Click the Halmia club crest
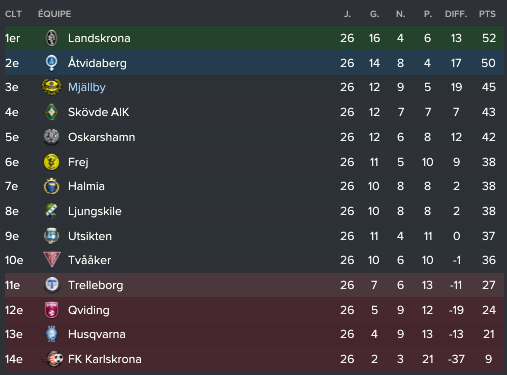The width and height of the screenshot is (507, 375). [51, 186]
